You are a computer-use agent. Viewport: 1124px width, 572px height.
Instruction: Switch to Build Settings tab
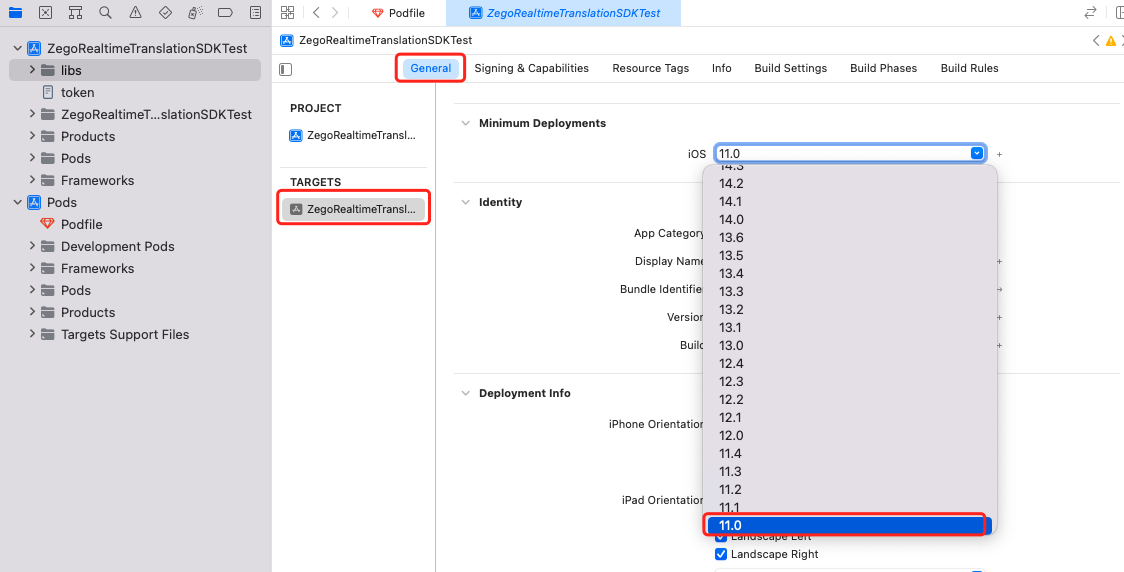tap(791, 68)
